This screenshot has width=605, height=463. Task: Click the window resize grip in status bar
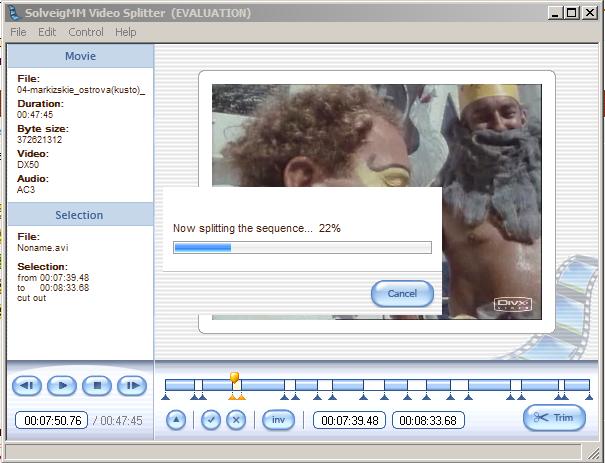point(592,451)
